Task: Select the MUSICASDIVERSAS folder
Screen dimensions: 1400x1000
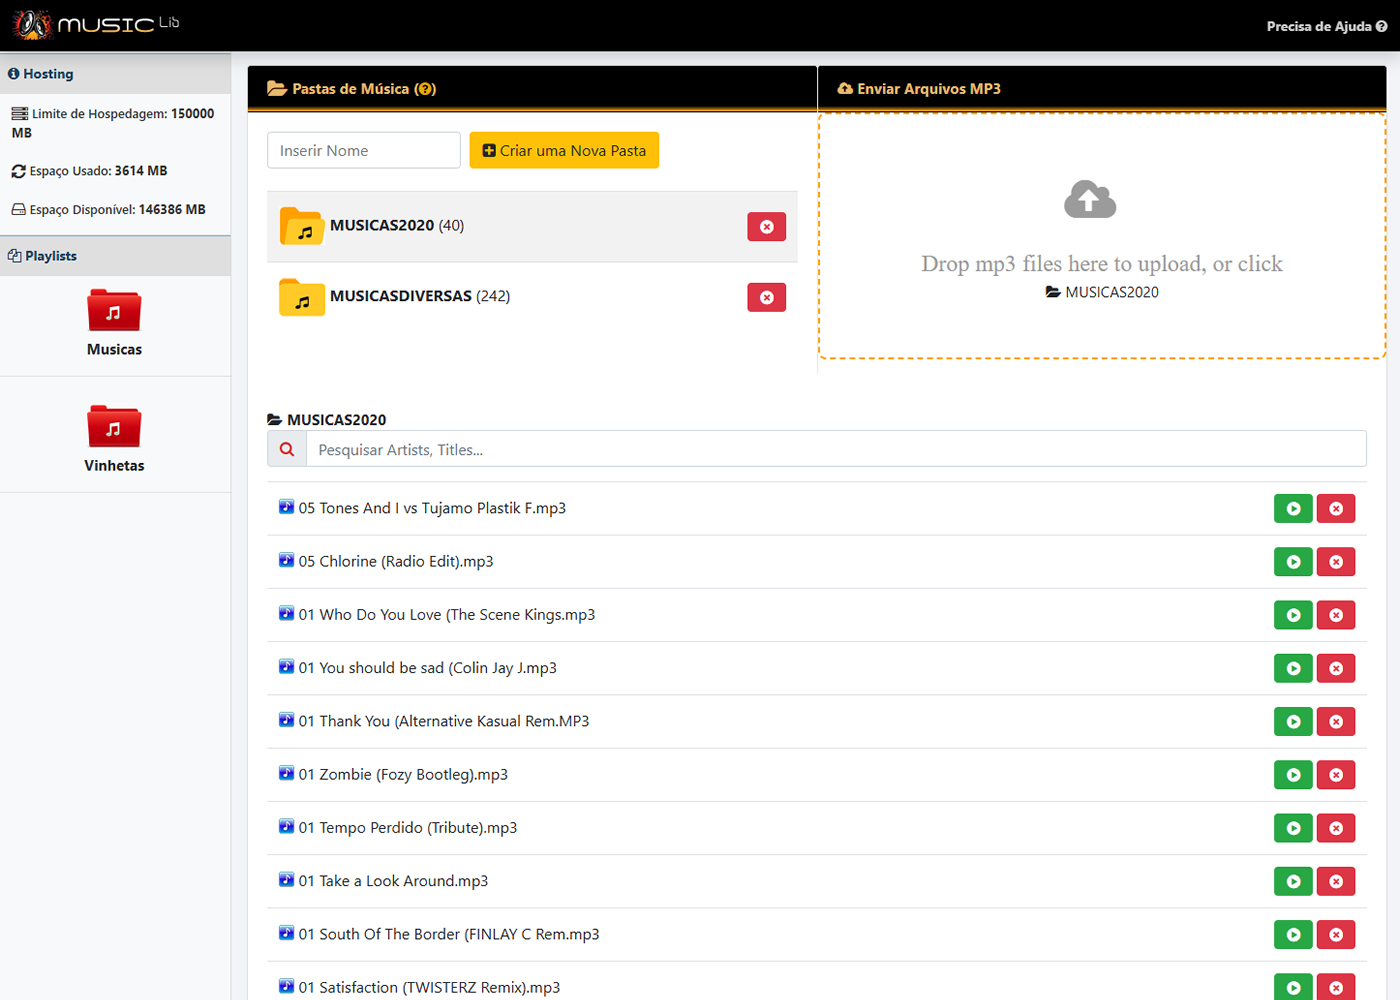Action: tap(419, 296)
